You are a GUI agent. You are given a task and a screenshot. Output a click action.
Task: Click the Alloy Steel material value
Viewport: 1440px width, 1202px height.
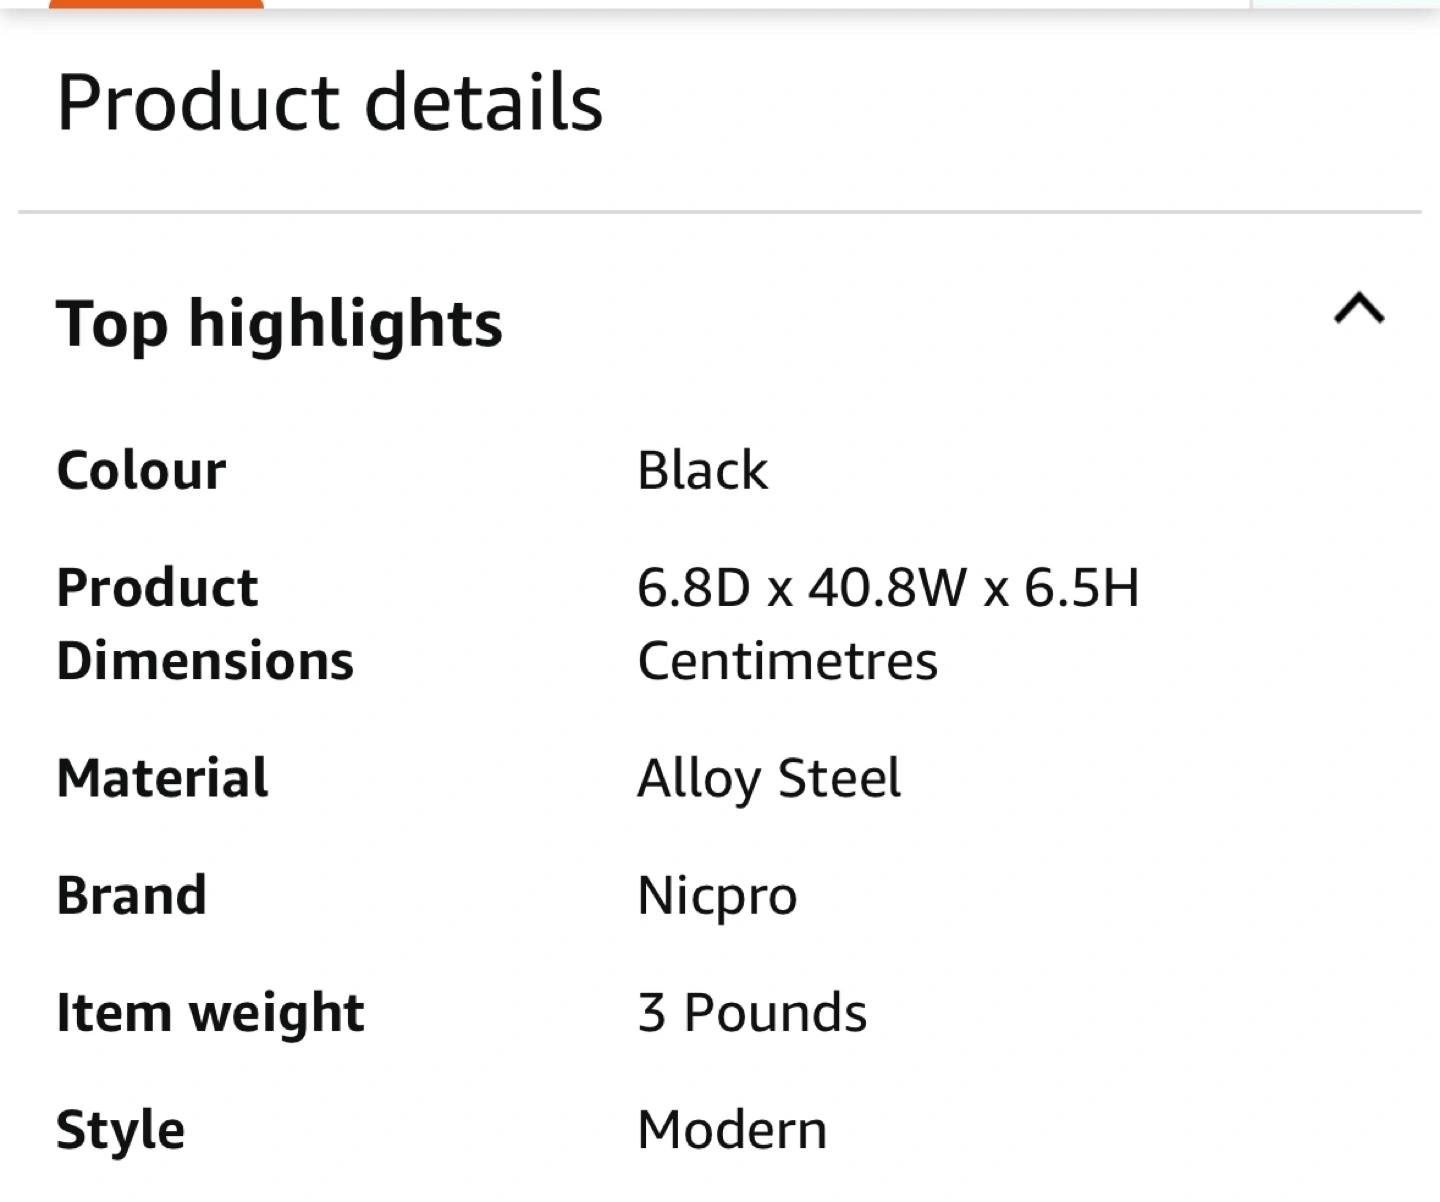(768, 778)
